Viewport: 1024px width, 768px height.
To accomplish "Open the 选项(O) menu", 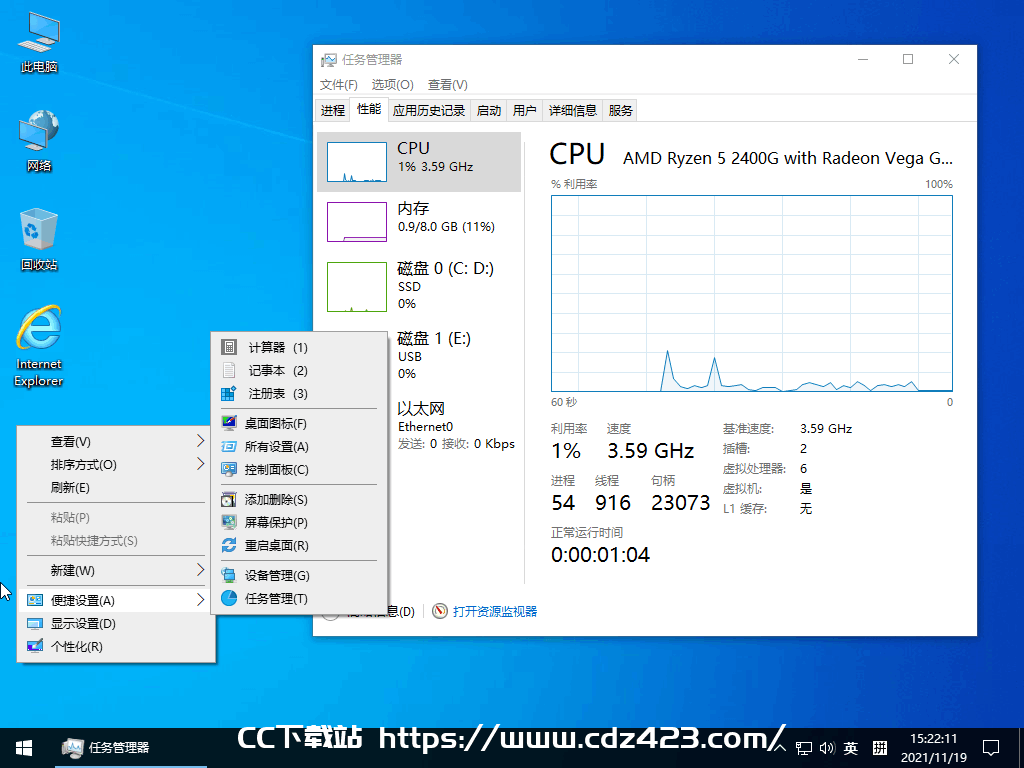I will pos(392,85).
